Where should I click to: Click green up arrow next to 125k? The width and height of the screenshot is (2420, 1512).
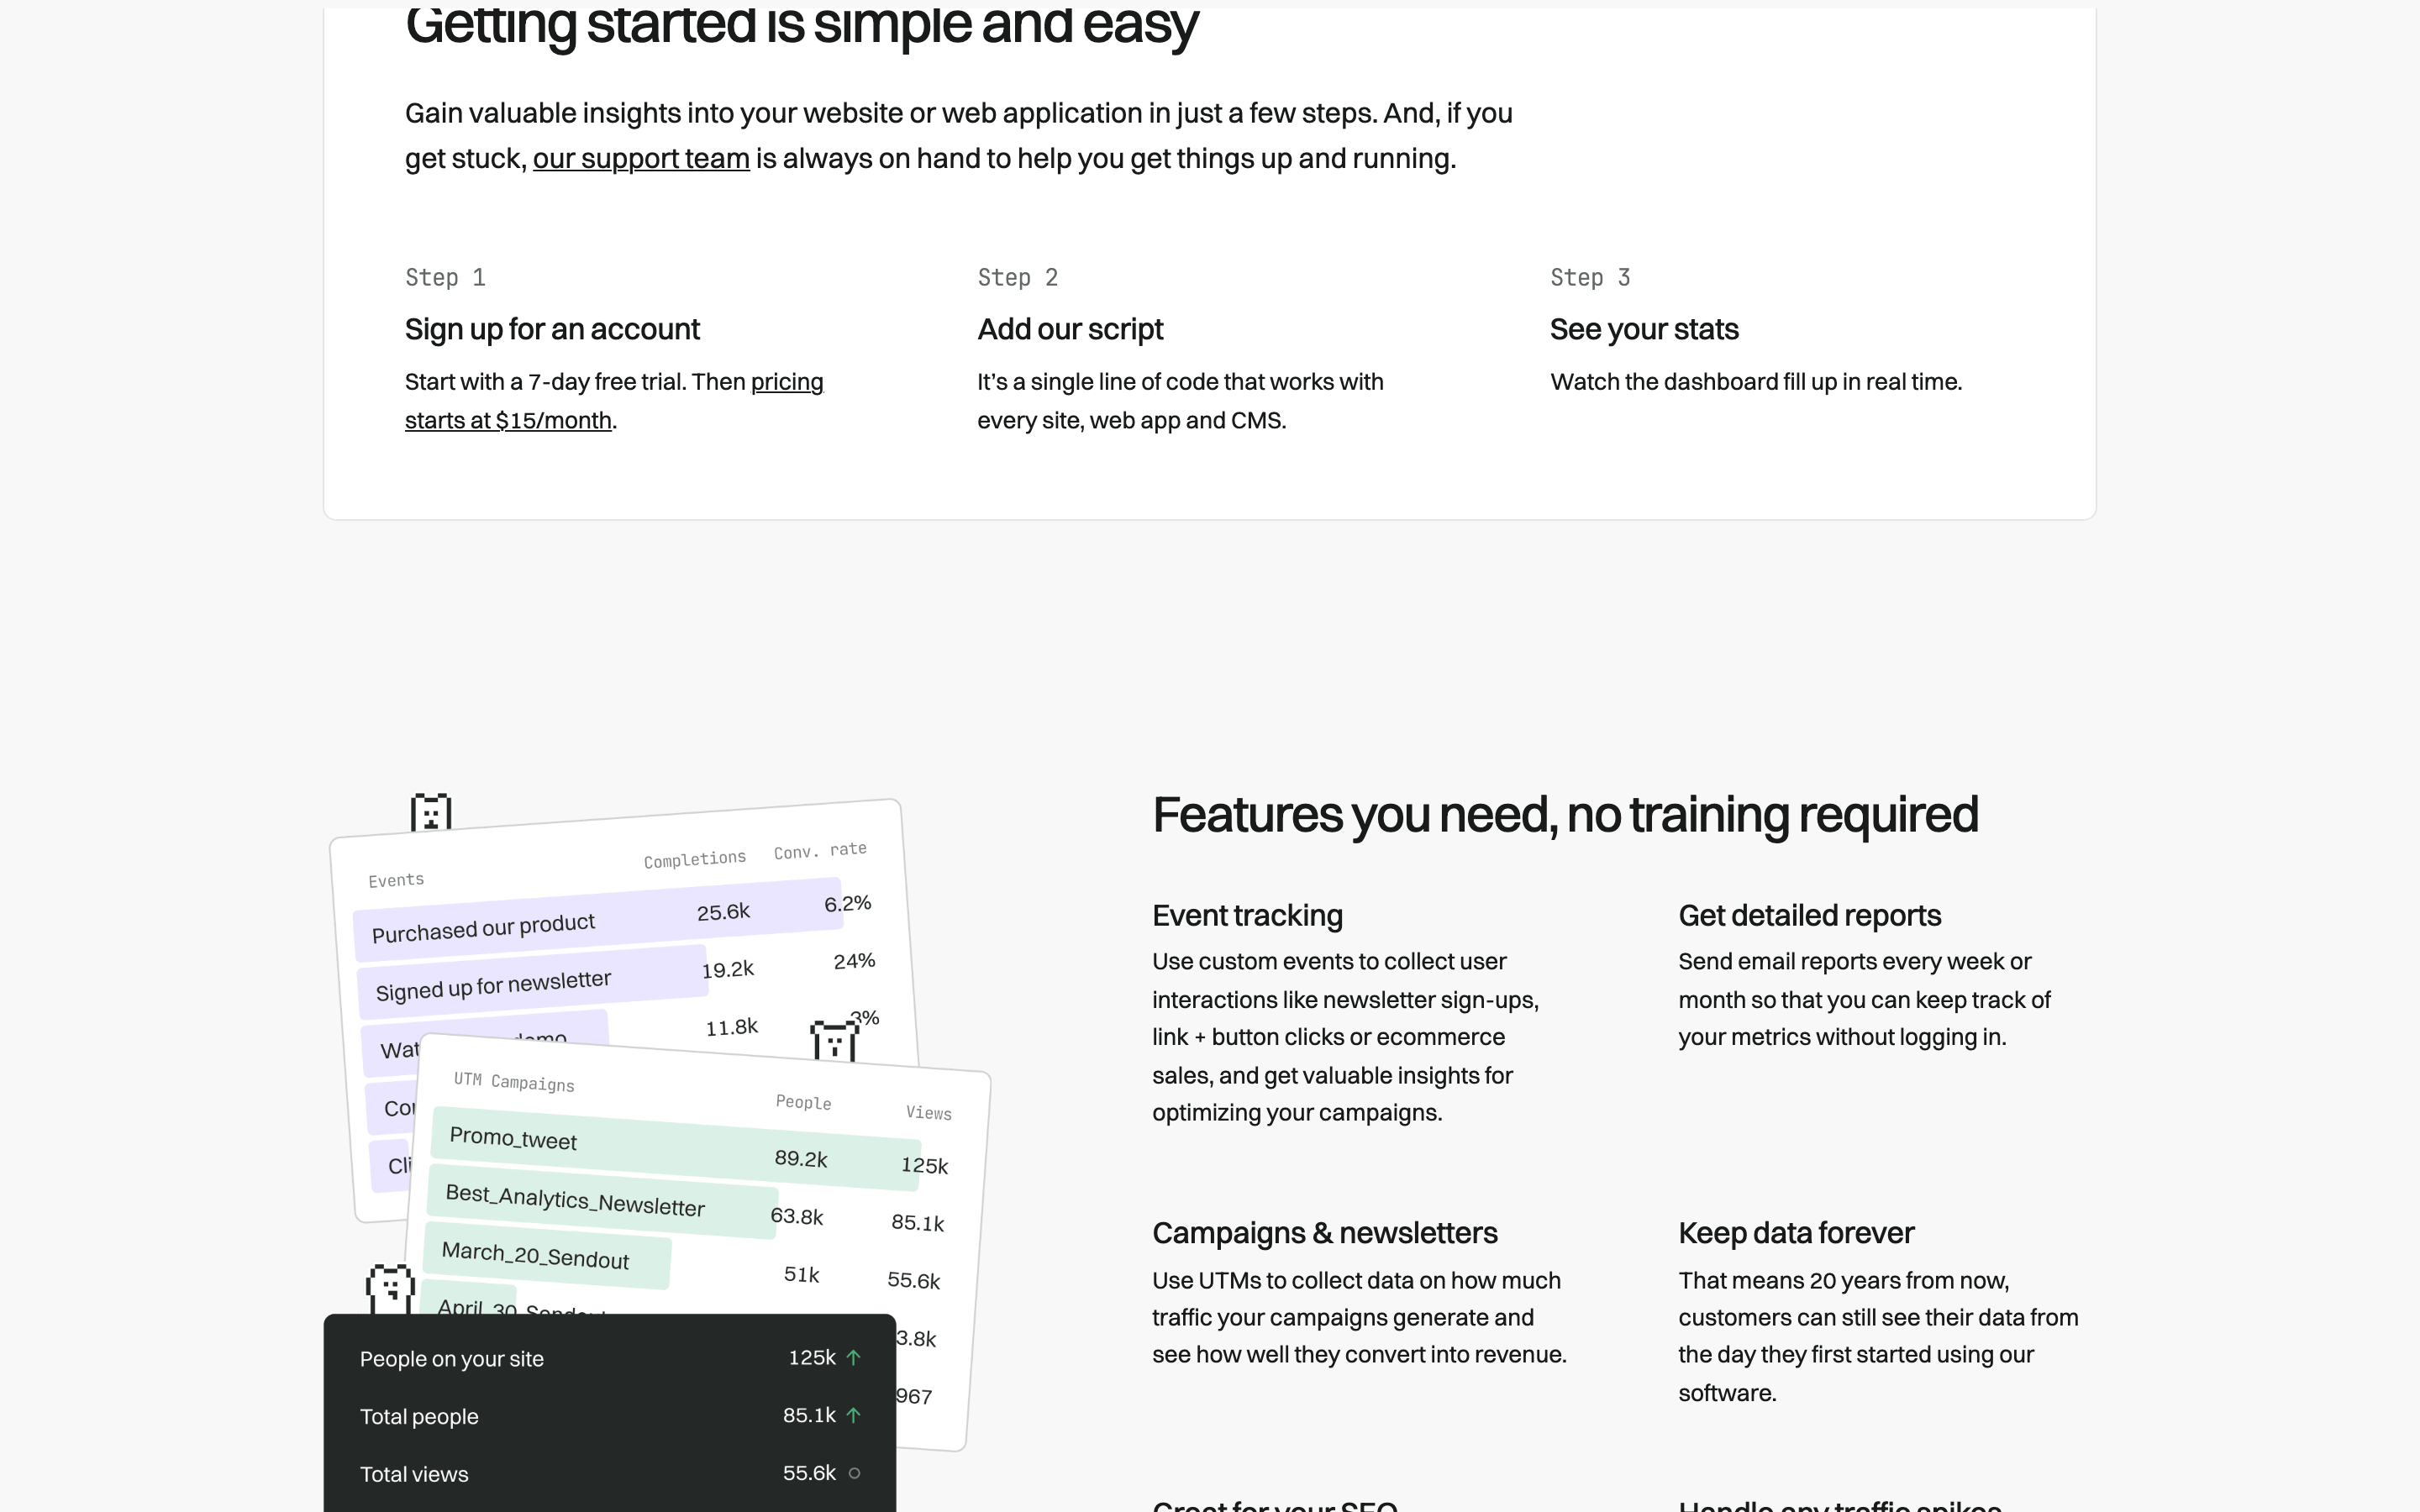[853, 1358]
